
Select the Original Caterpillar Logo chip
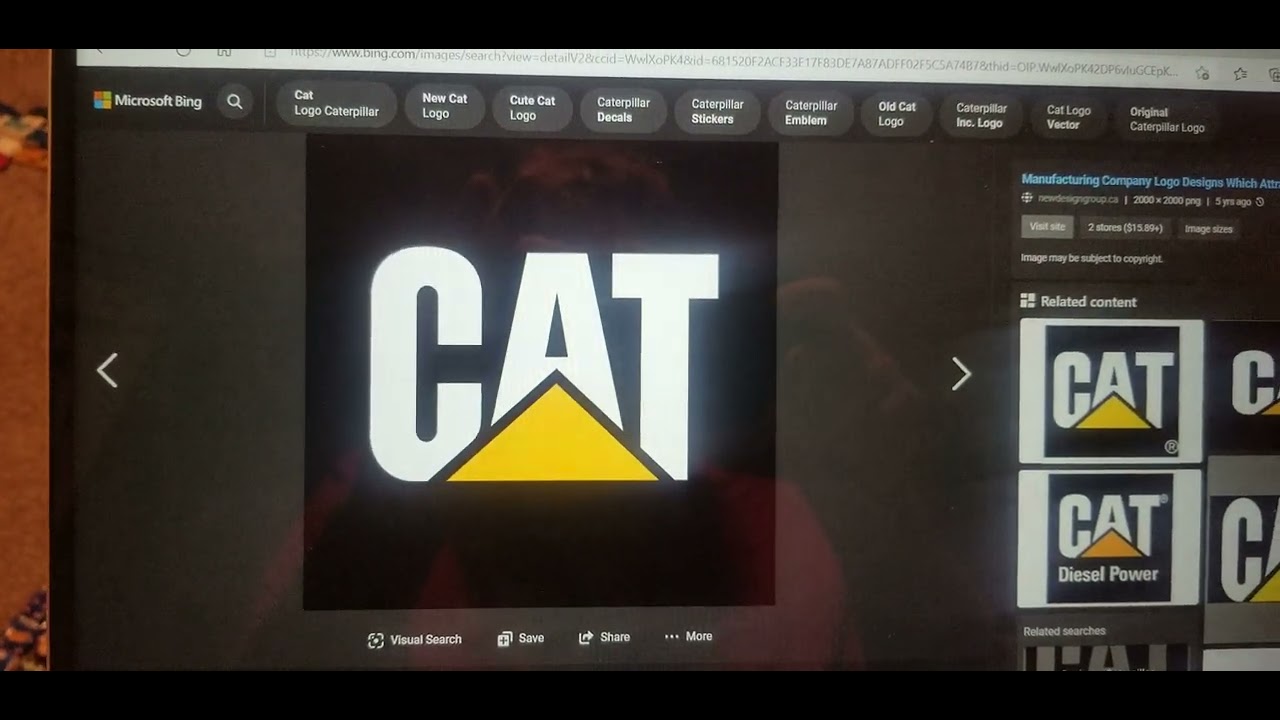point(1166,119)
